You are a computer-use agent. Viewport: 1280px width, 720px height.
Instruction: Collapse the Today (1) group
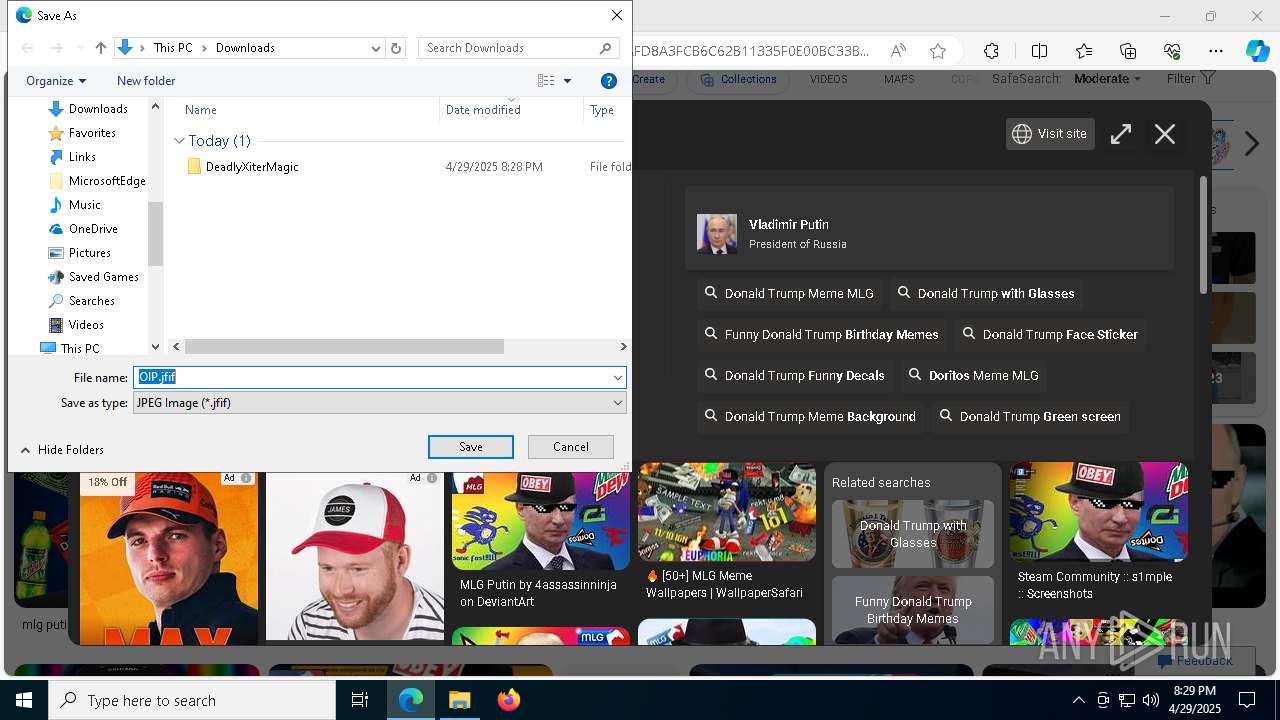coord(179,141)
